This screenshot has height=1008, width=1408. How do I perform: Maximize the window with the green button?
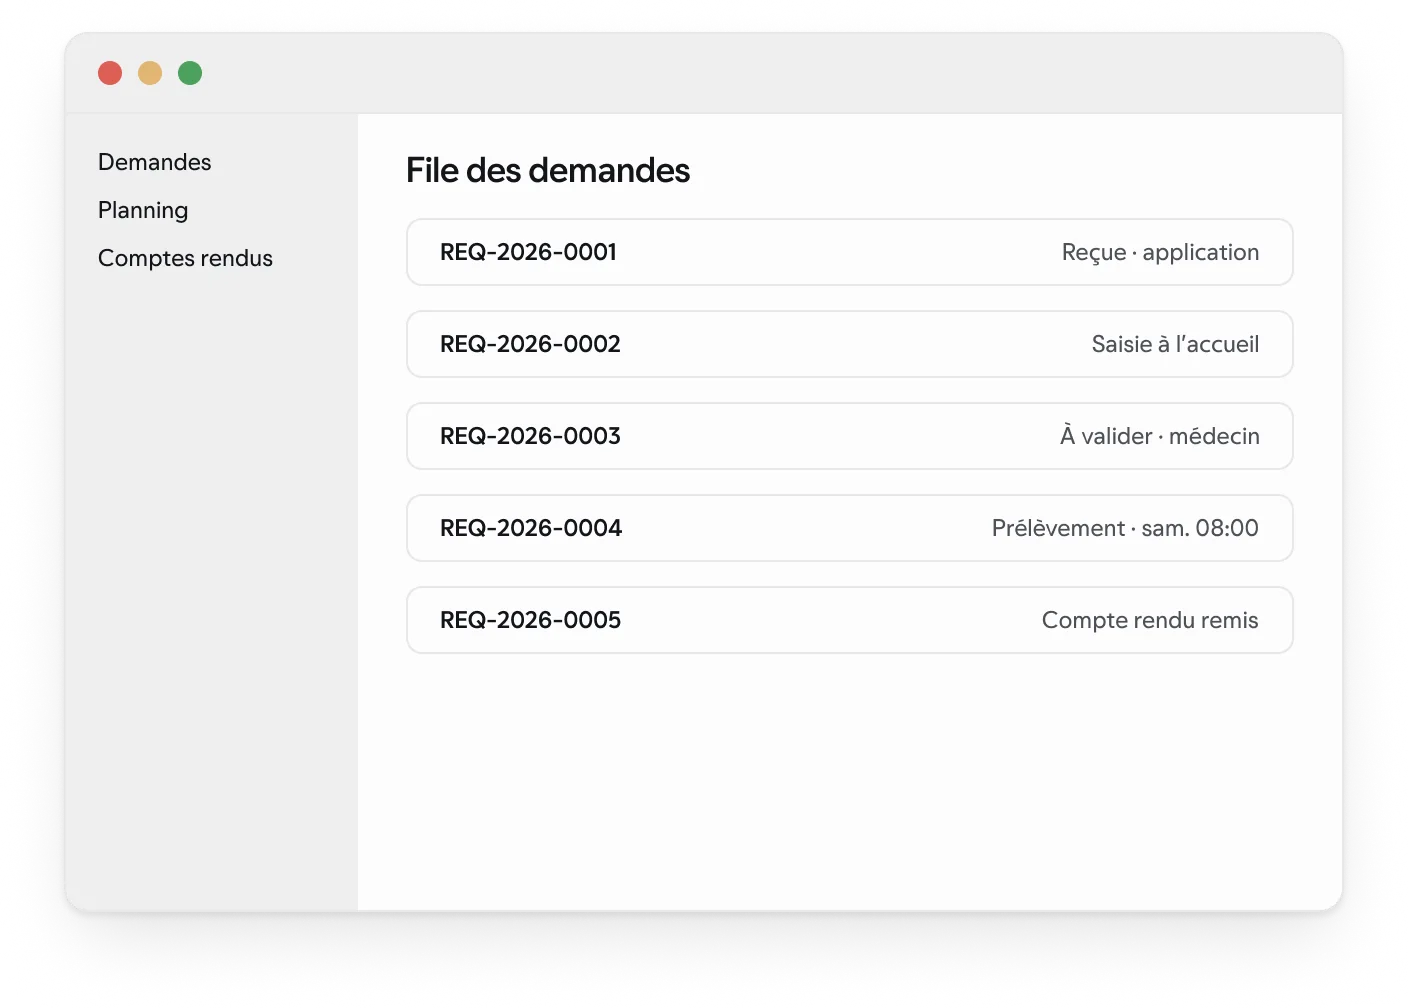(190, 73)
